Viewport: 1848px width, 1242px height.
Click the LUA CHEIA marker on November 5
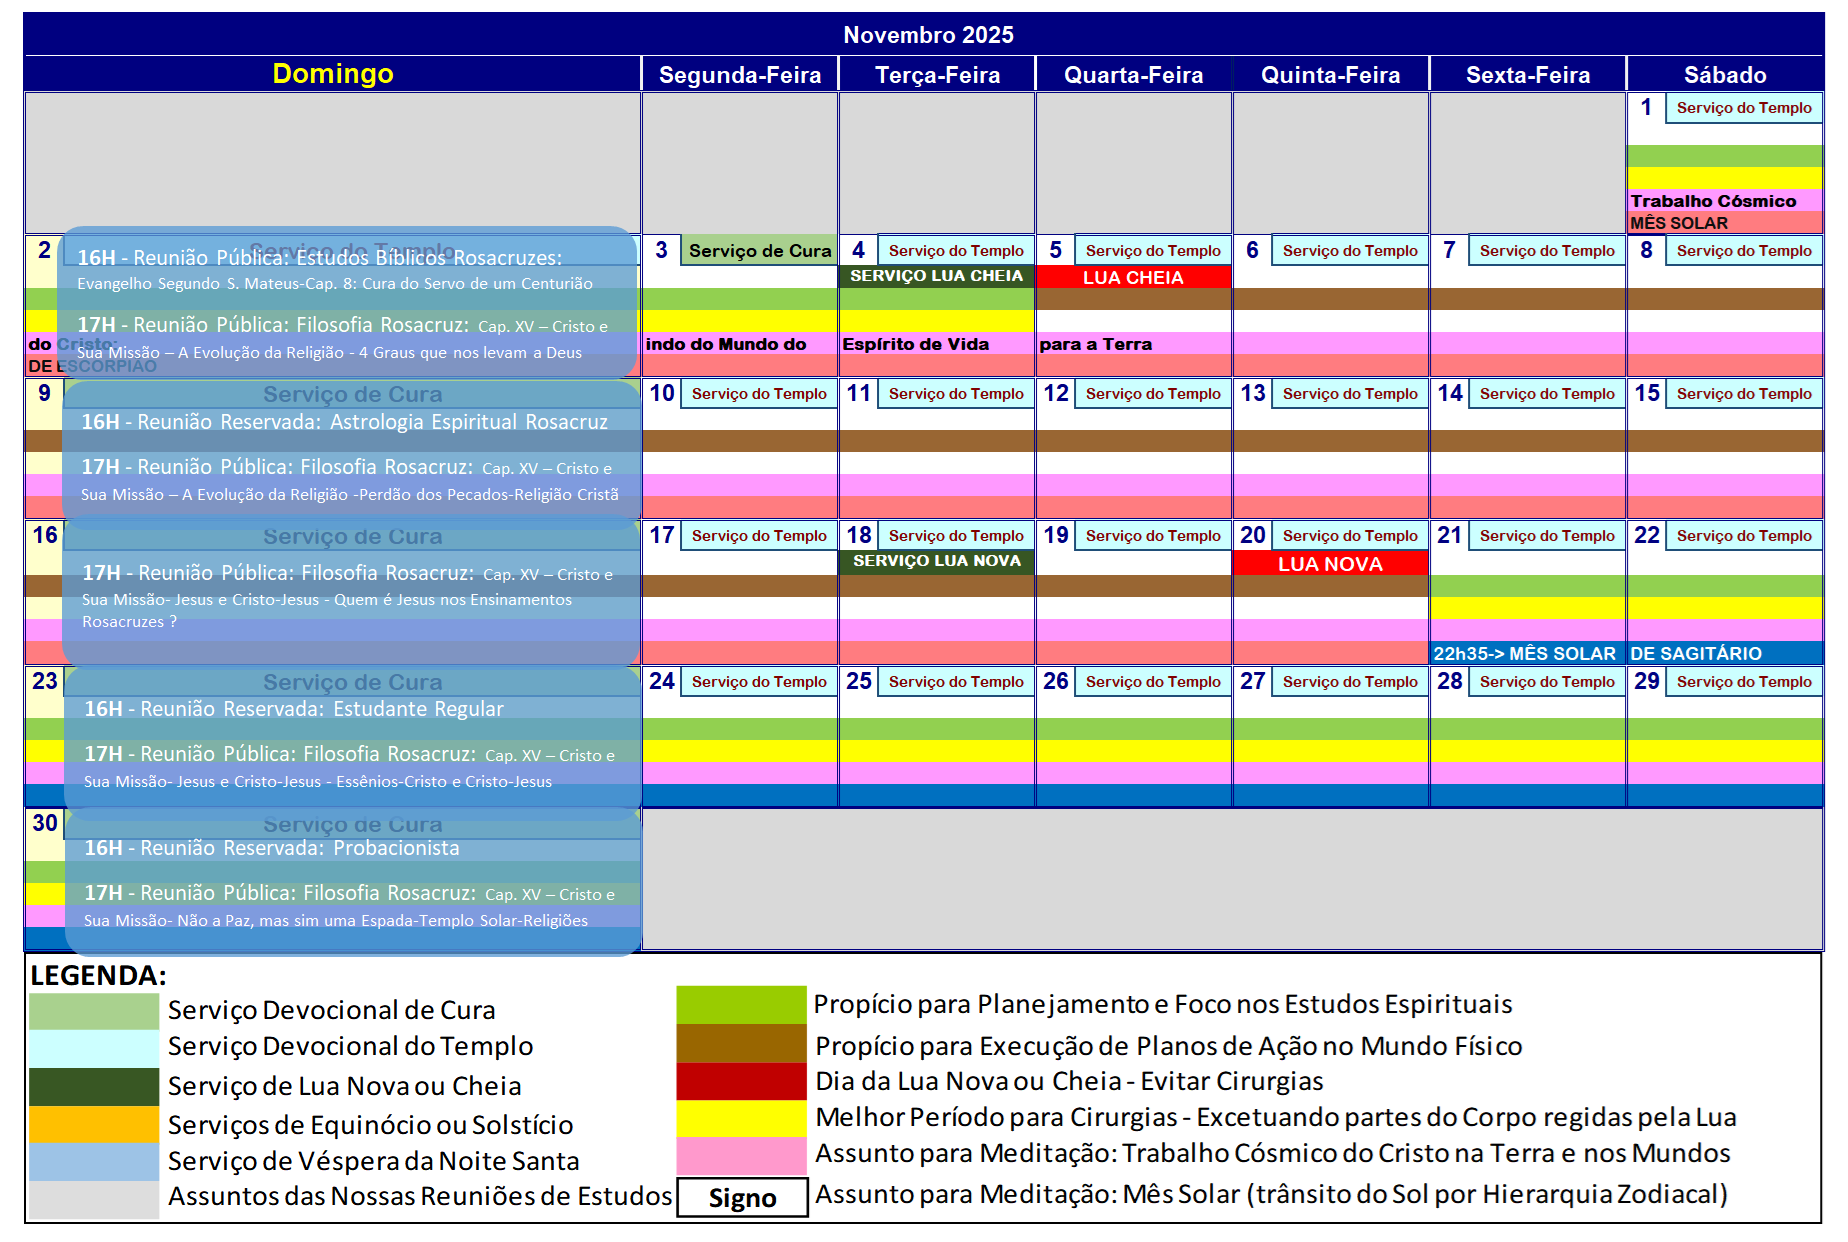1135,277
